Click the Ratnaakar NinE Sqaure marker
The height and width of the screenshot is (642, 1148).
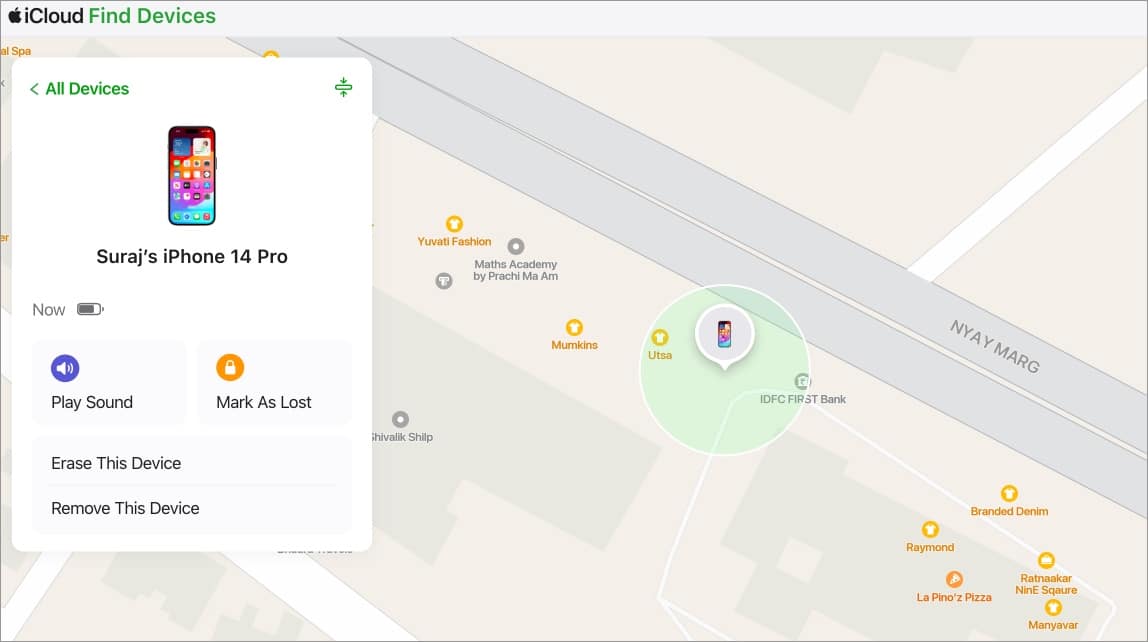pyautogui.click(x=1046, y=561)
